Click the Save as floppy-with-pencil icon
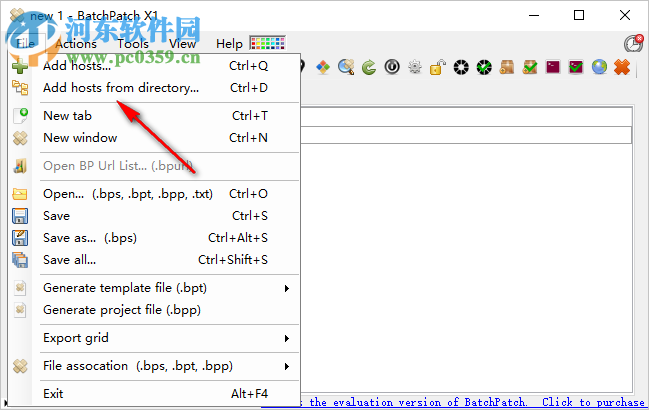Image resolution: width=649 pixels, height=410 pixels. (x=20, y=238)
